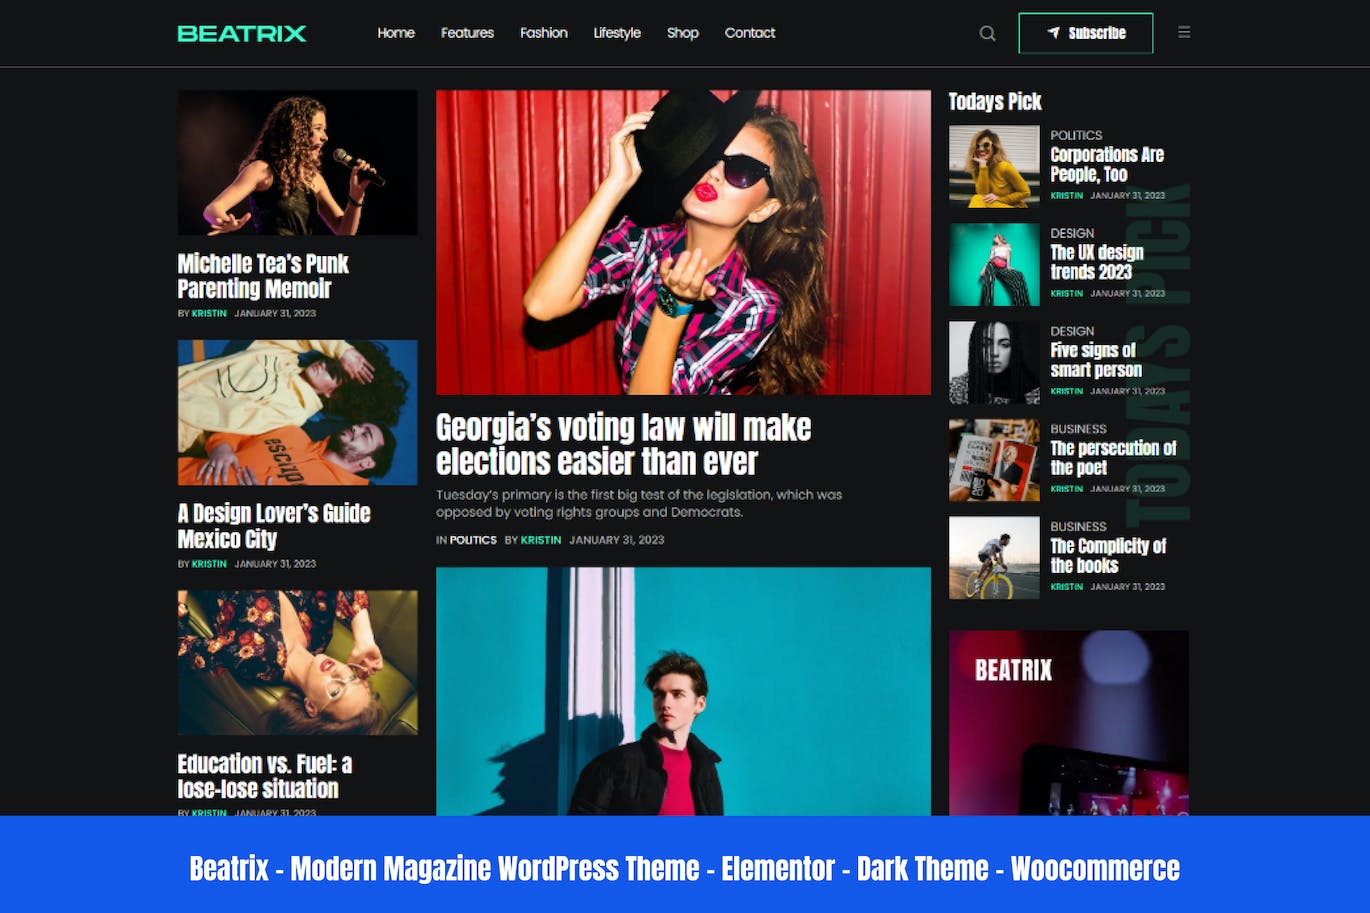The image size is (1370, 913).
Task: Open the Contact page
Action: point(749,33)
